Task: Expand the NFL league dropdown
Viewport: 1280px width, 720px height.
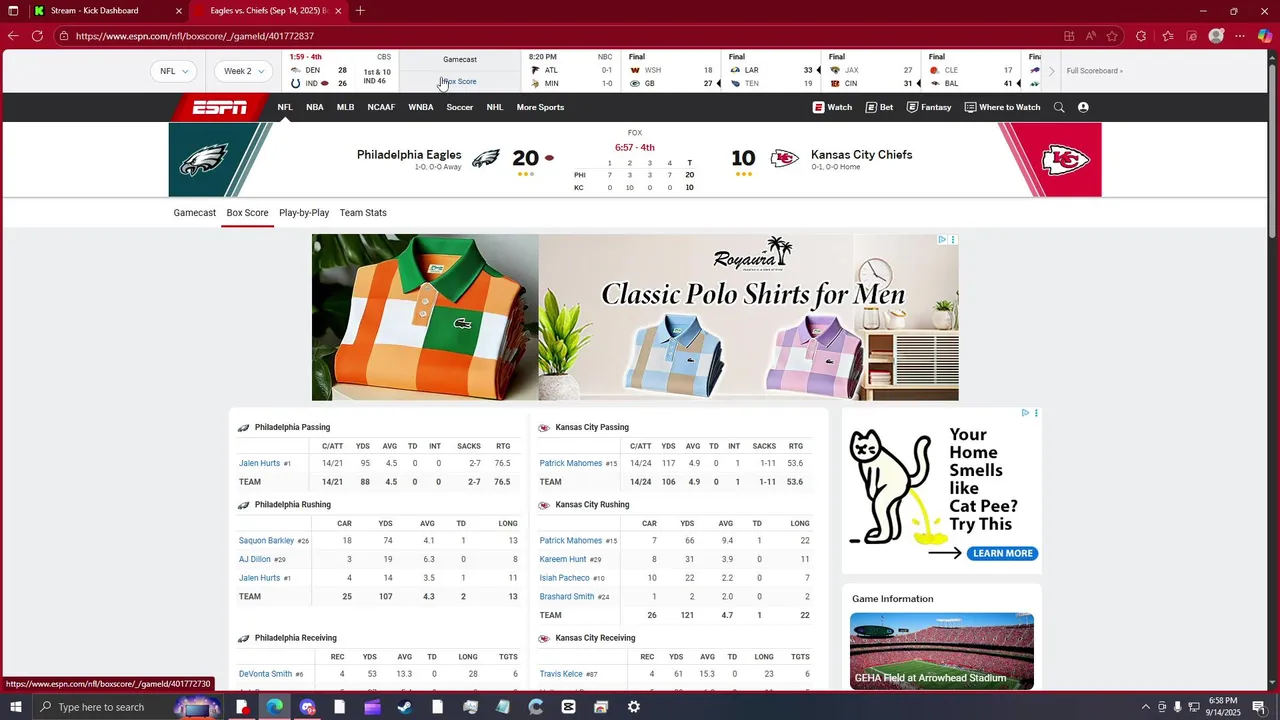Action: tap(173, 71)
